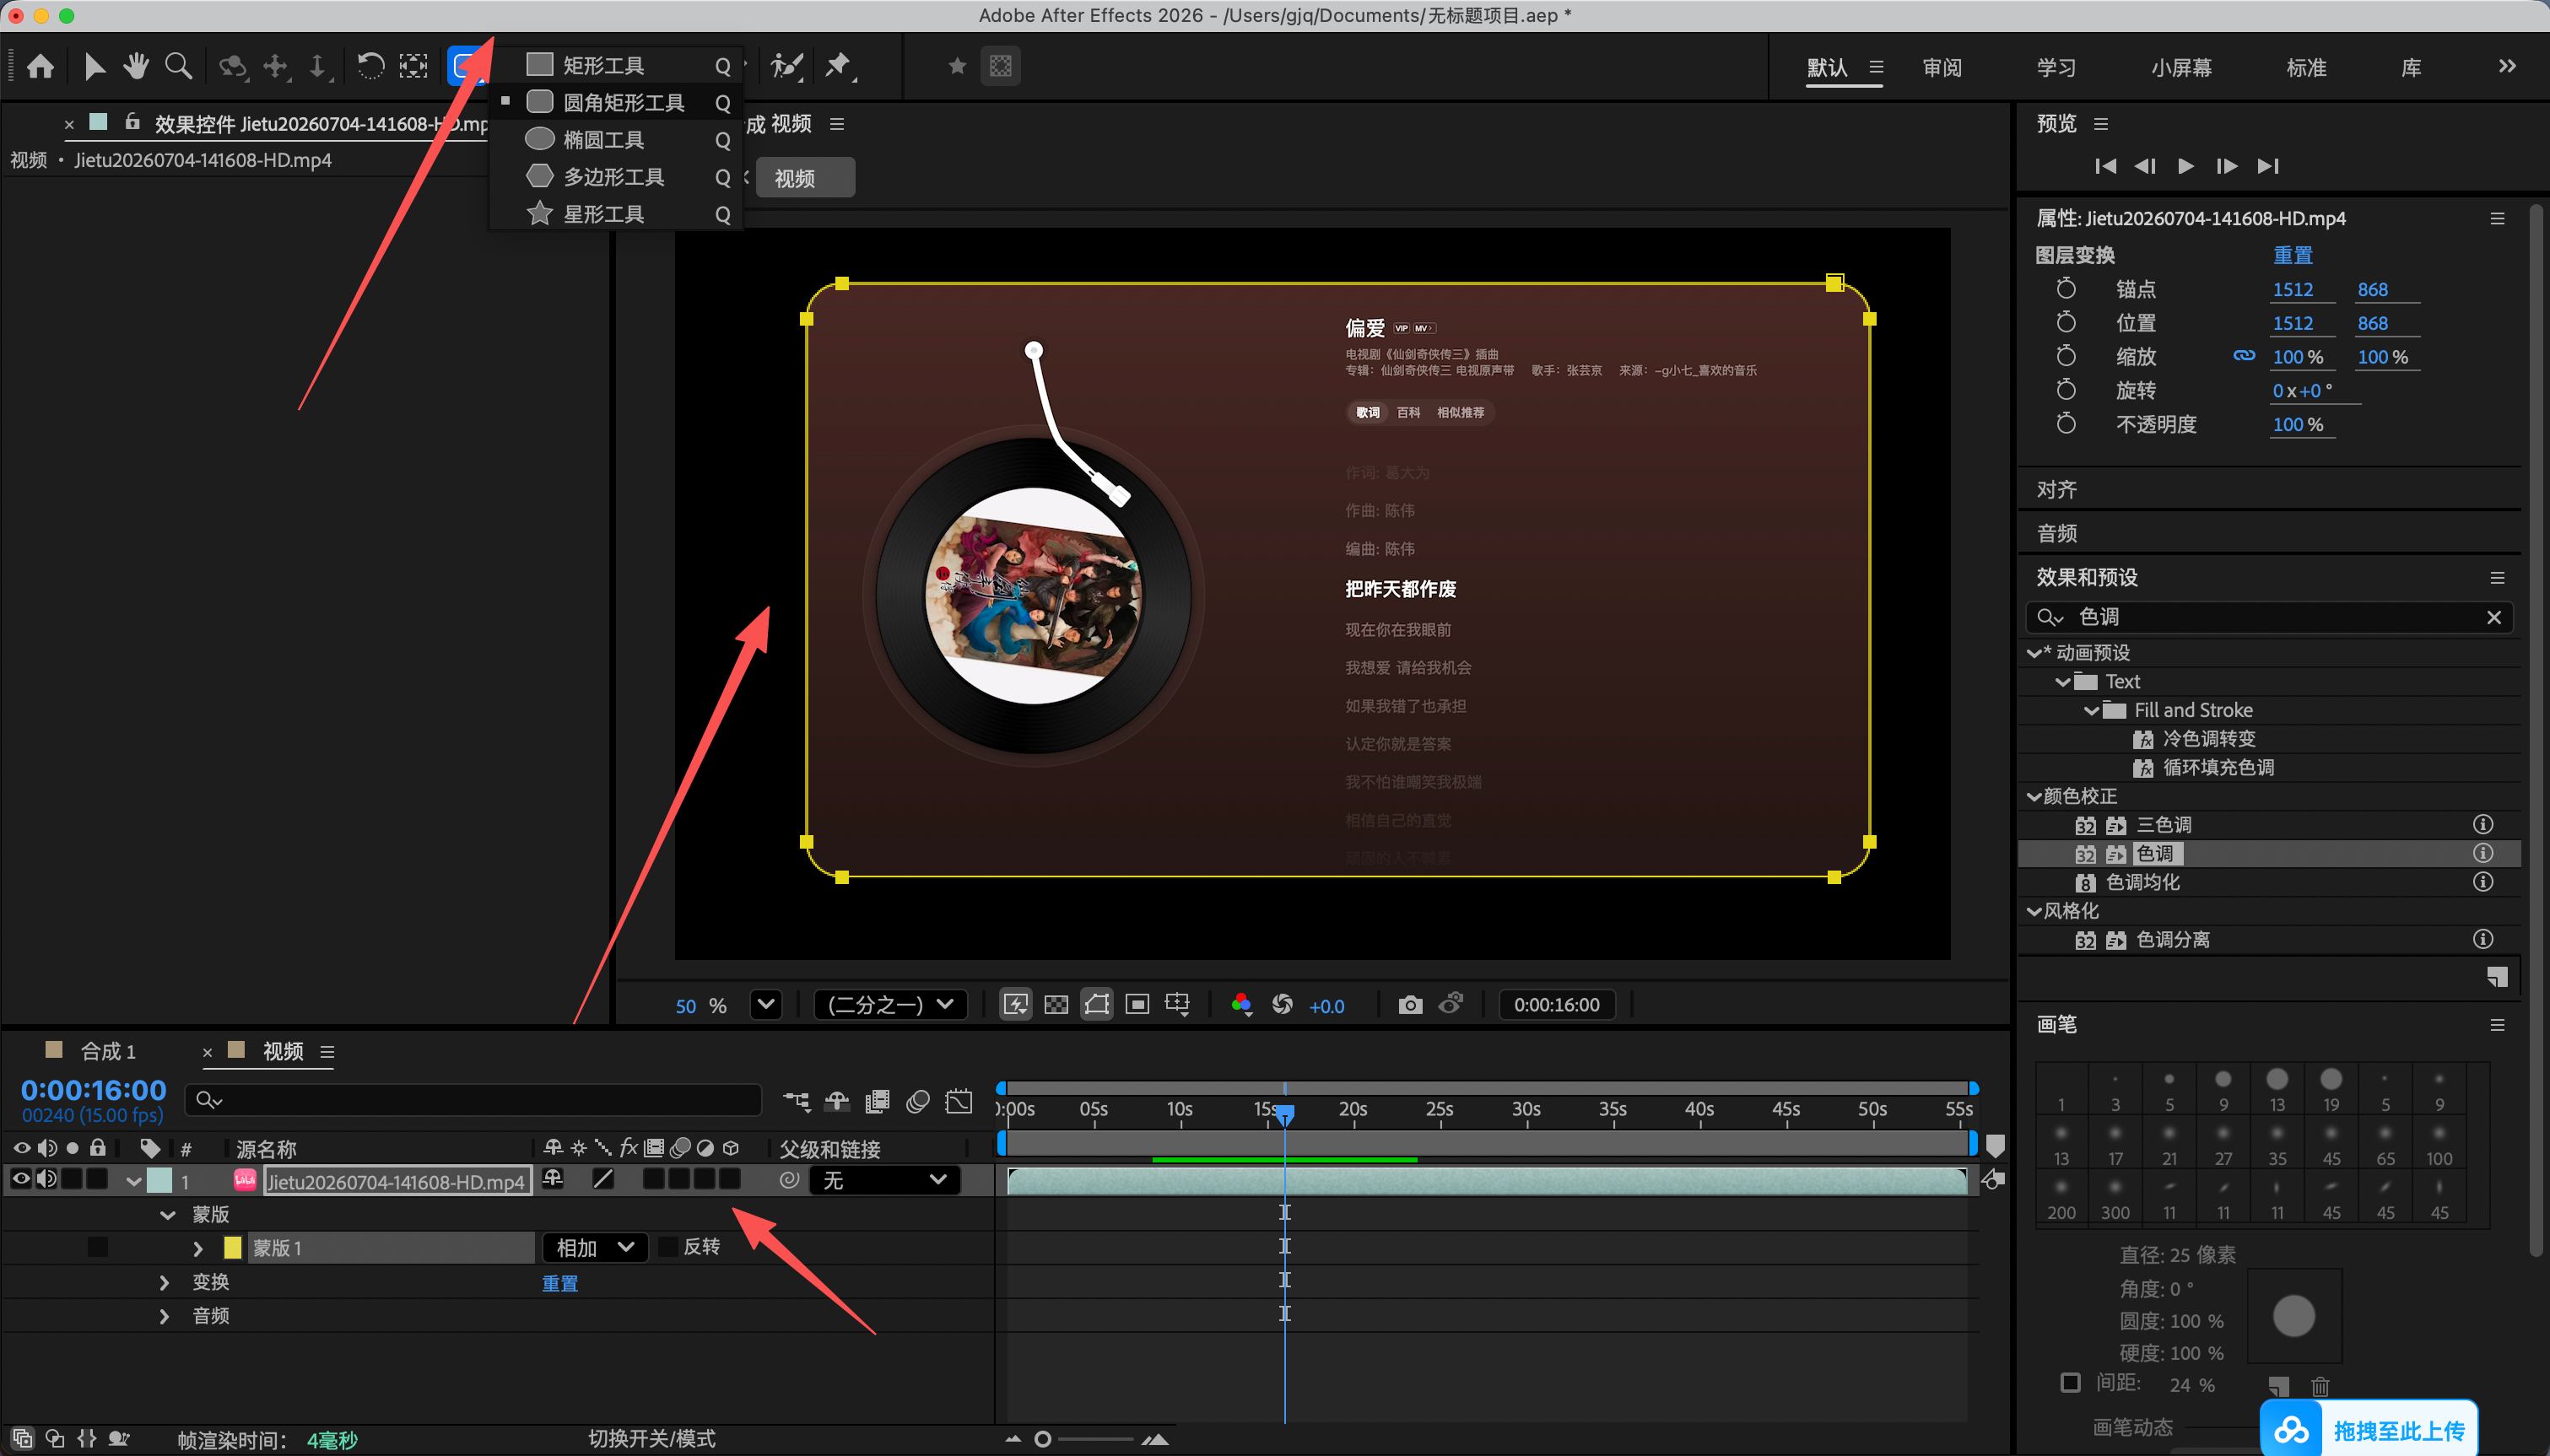The height and width of the screenshot is (1456, 2550).
Task: Expand the 变换 transform group
Action: 164,1282
